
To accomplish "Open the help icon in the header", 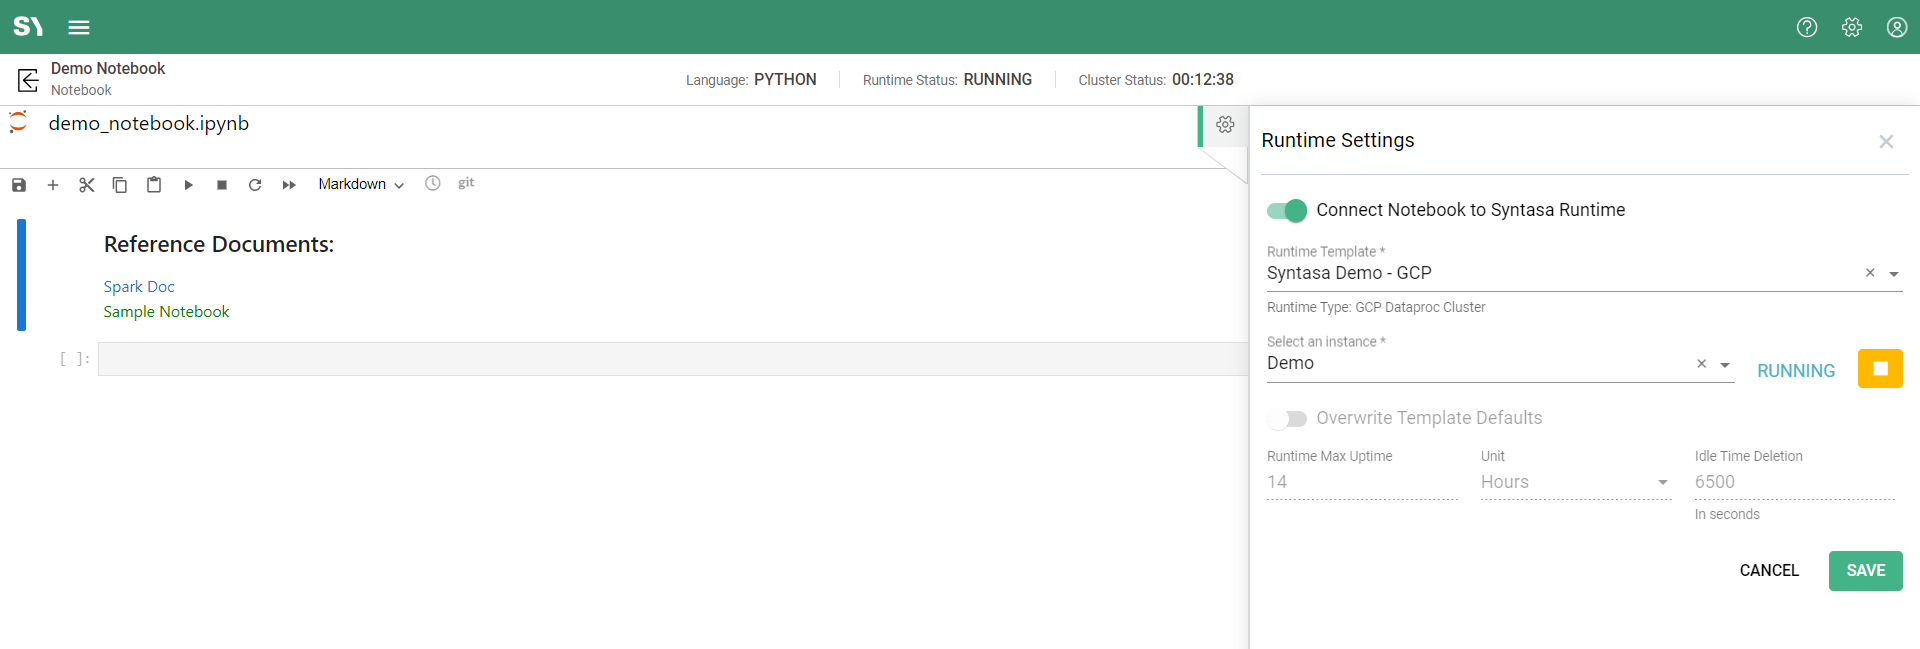I will (x=1806, y=27).
